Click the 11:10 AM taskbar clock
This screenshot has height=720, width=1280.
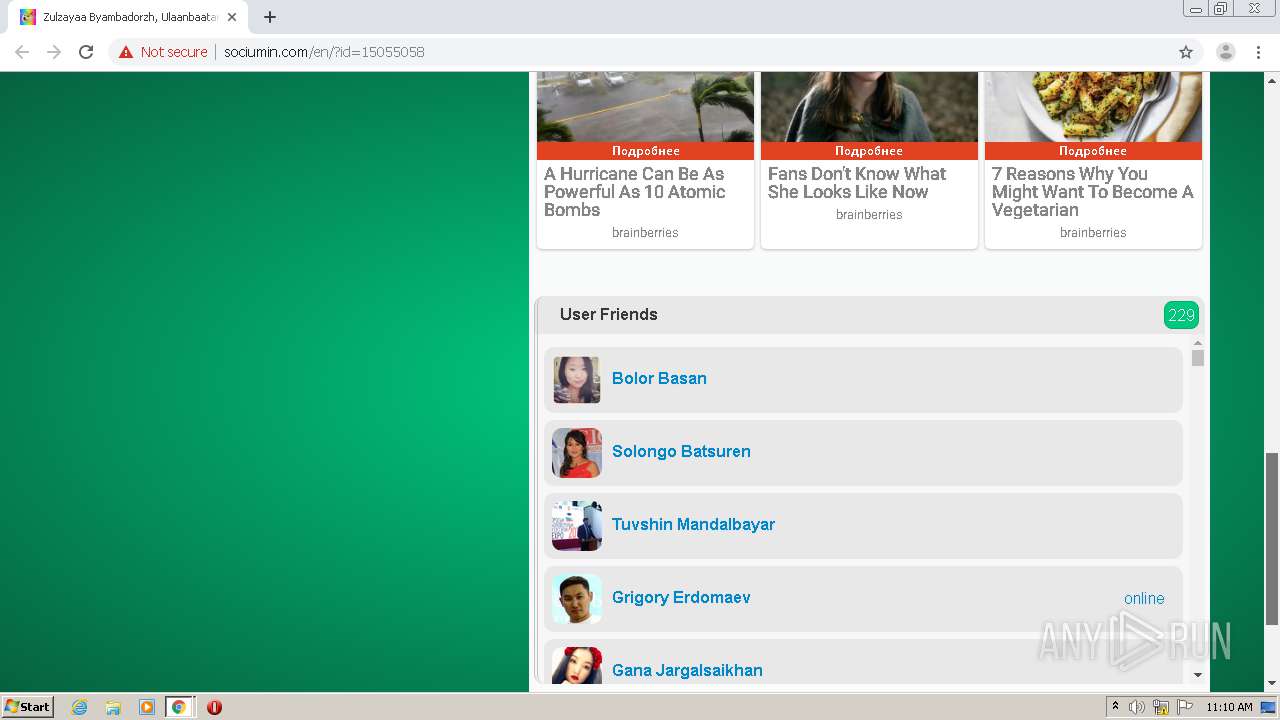click(x=1229, y=707)
